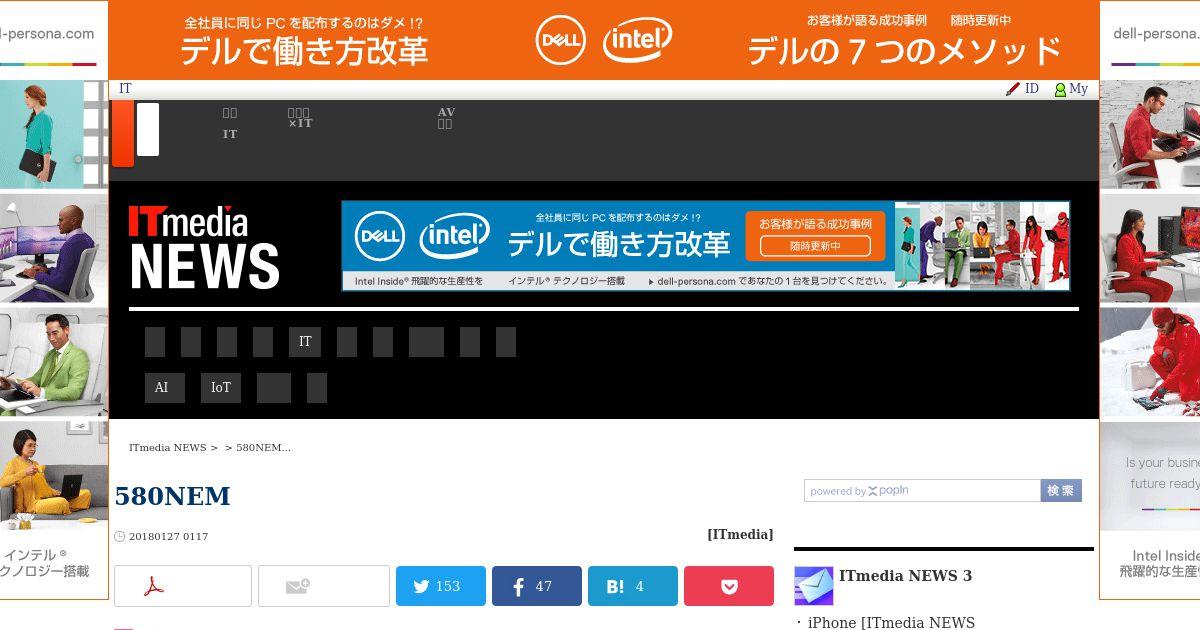Click the ITmedia NEWS logo

click(204, 247)
